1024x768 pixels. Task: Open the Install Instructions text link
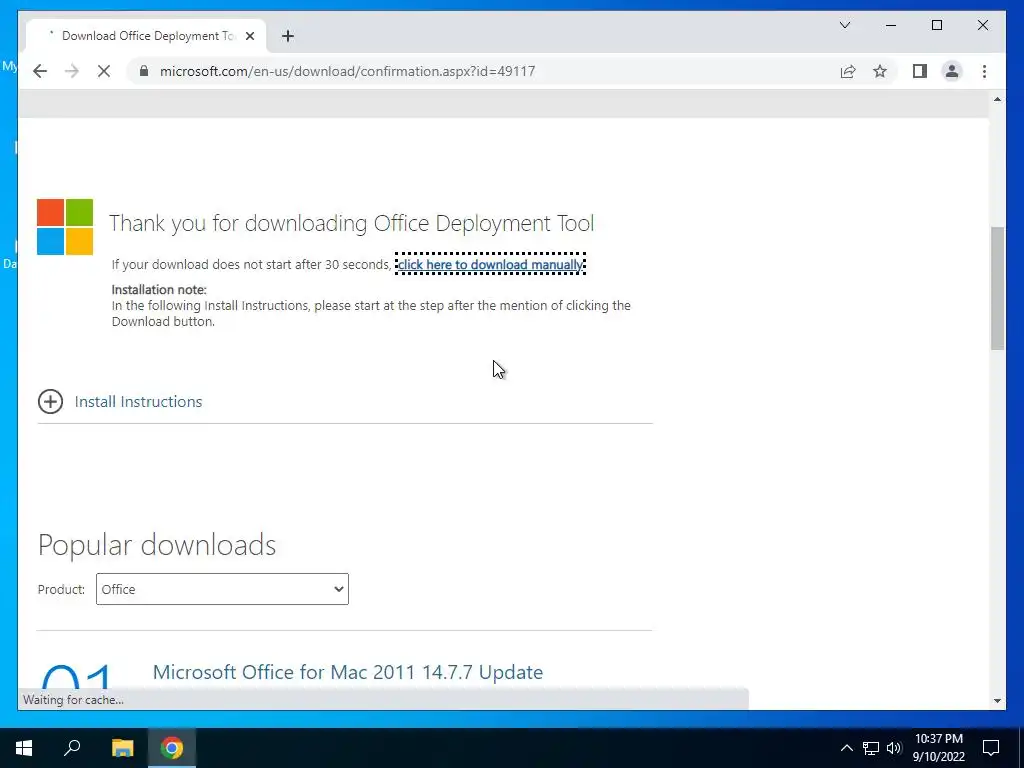pos(138,402)
